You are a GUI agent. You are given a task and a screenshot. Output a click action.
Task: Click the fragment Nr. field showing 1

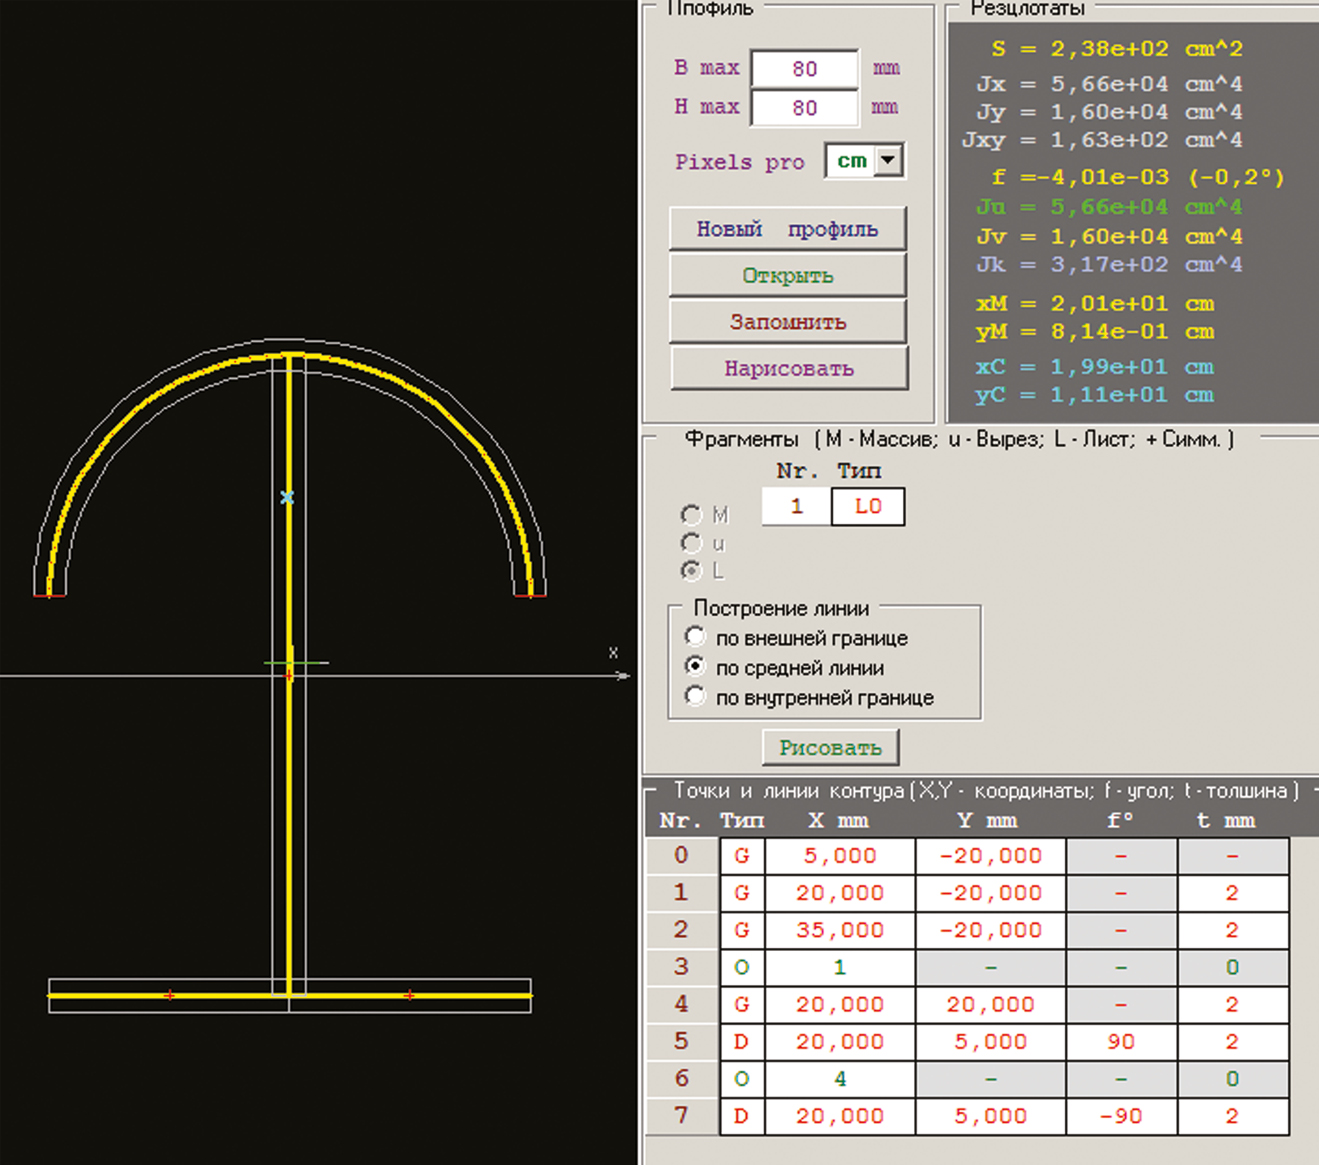coord(796,506)
